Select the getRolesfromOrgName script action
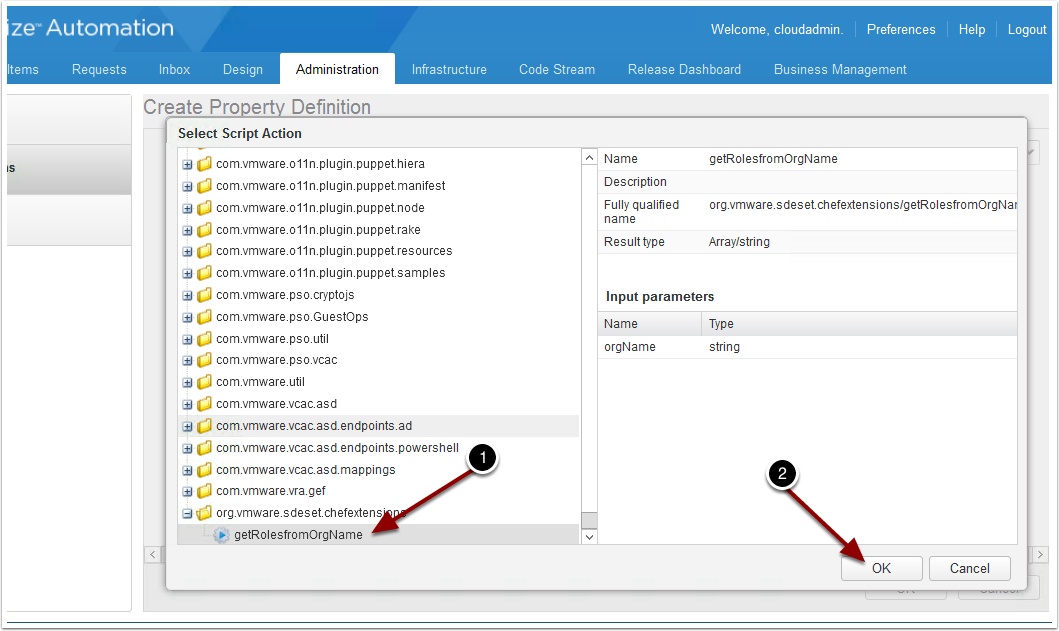The width and height of the screenshot is (1059, 631). [298, 535]
